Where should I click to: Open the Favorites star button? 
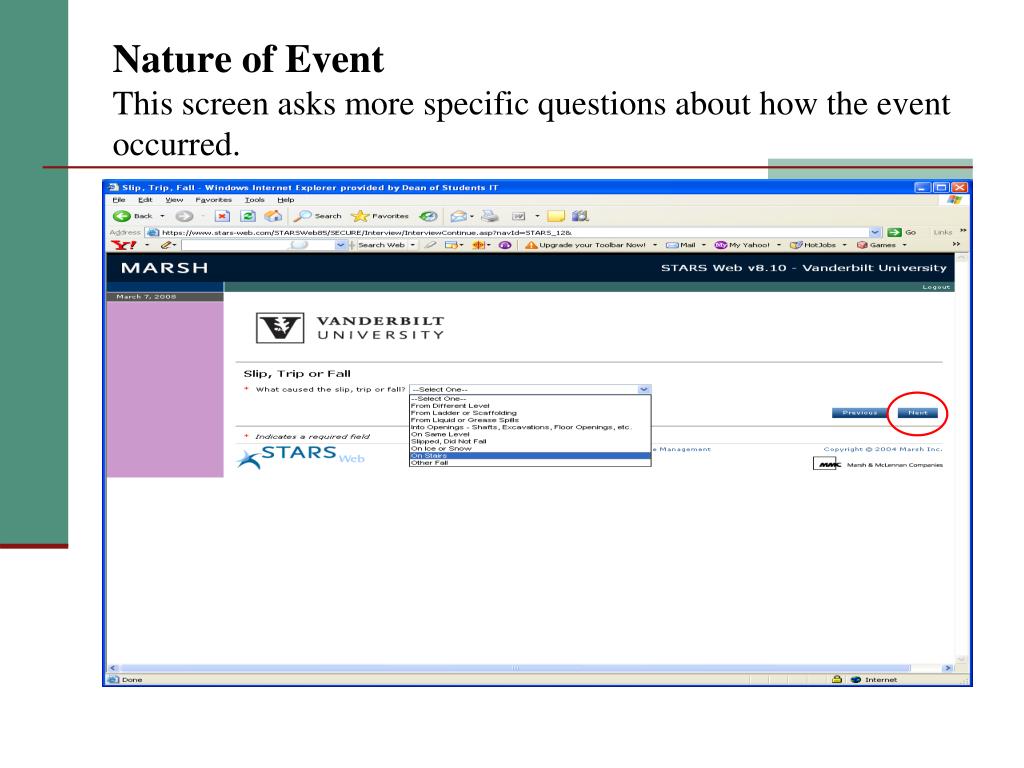tap(380, 216)
